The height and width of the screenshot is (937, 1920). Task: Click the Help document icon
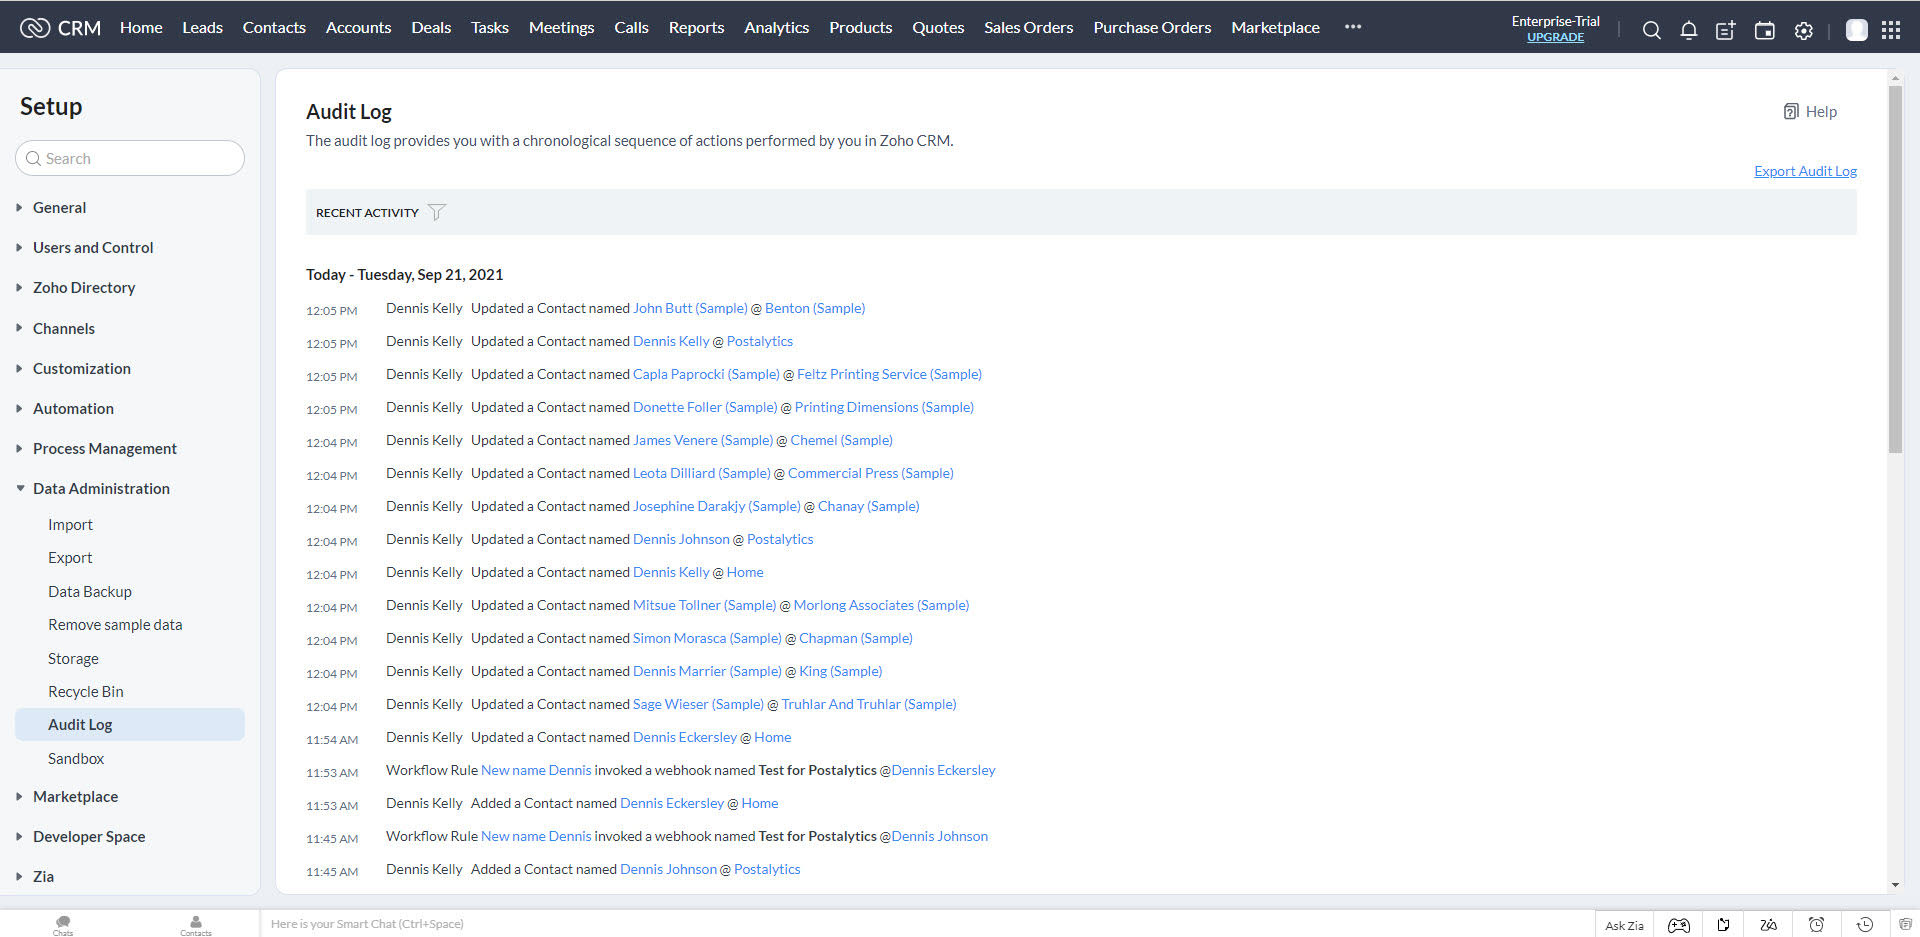pyautogui.click(x=1791, y=111)
